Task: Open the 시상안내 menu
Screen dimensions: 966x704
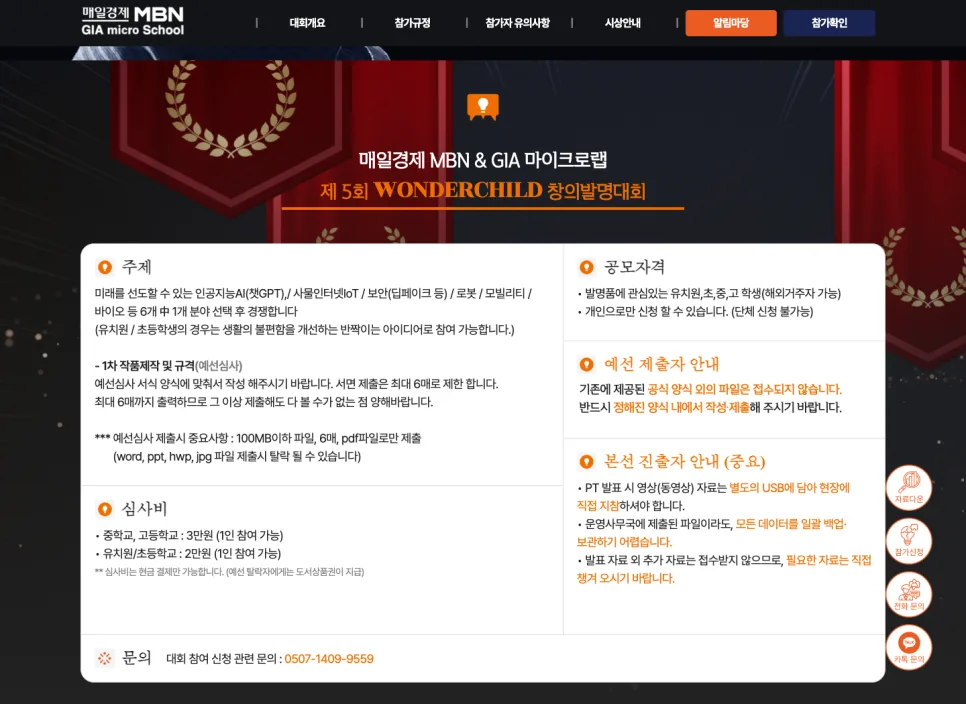Action: pyautogui.click(x=622, y=23)
